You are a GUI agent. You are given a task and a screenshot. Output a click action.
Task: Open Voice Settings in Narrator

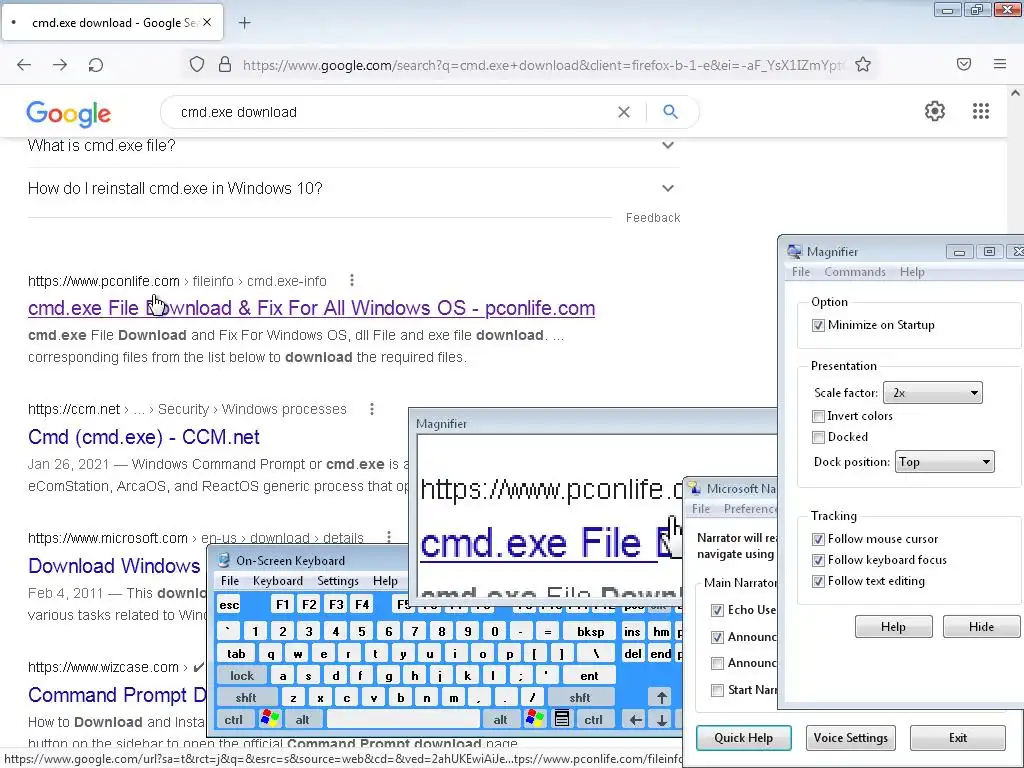850,738
